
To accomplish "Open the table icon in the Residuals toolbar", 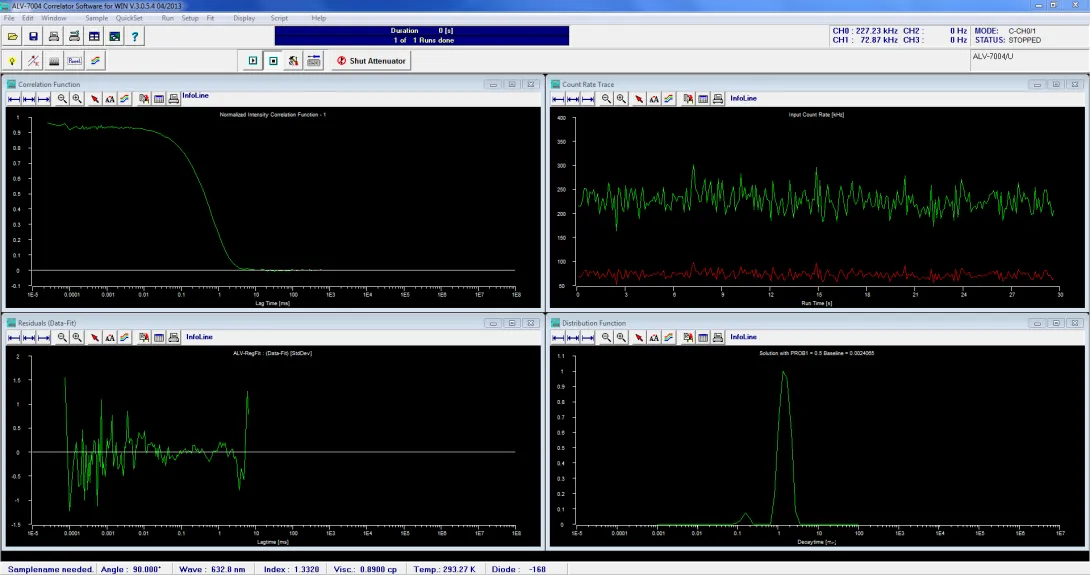I will pos(158,337).
